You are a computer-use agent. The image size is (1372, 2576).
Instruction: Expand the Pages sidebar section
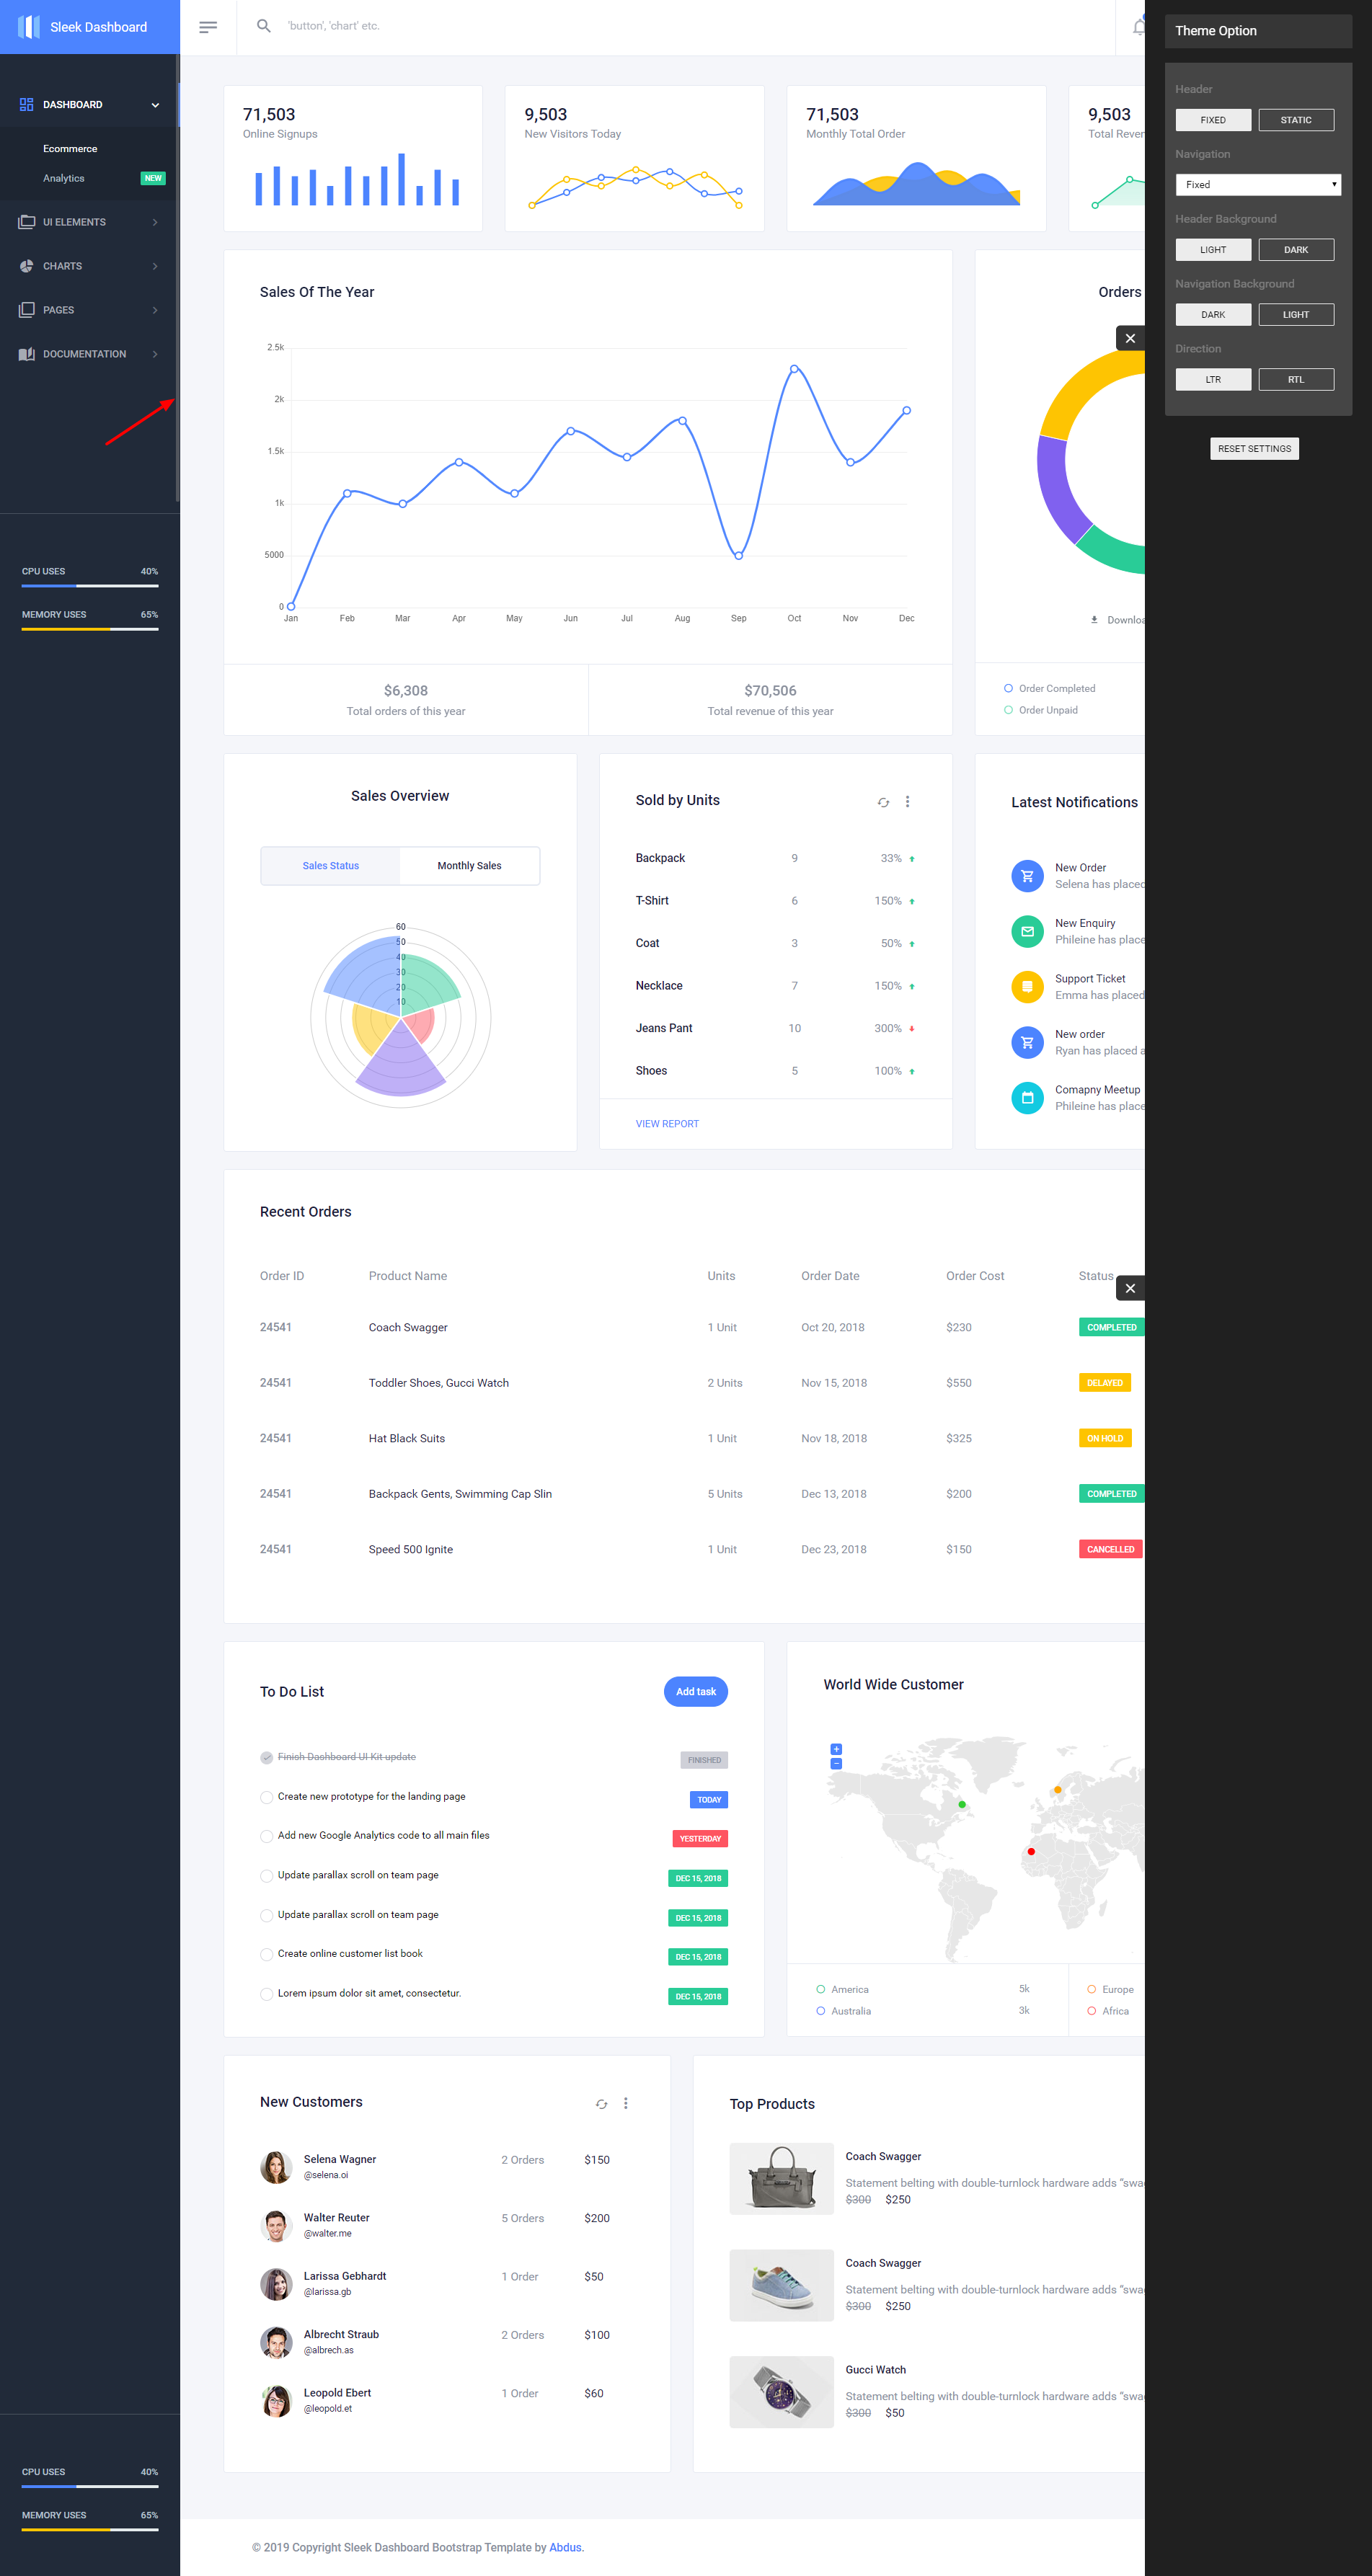(88, 310)
